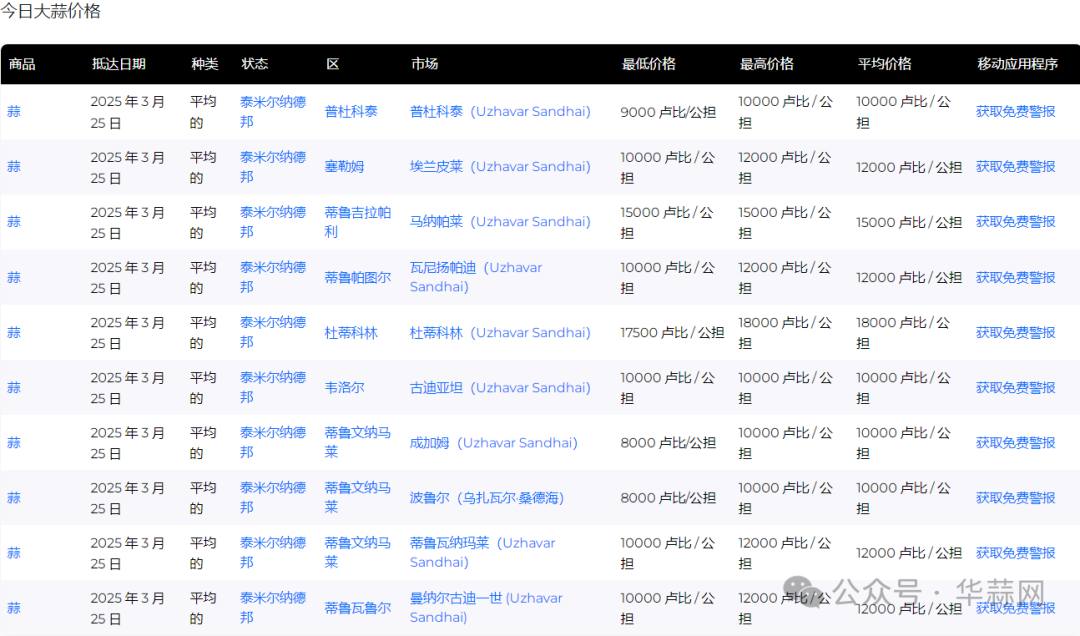This screenshot has width=1080, height=636.
Task: Click 获取免费警报 in the 普杜科泰 row
Action: tap(1015, 112)
